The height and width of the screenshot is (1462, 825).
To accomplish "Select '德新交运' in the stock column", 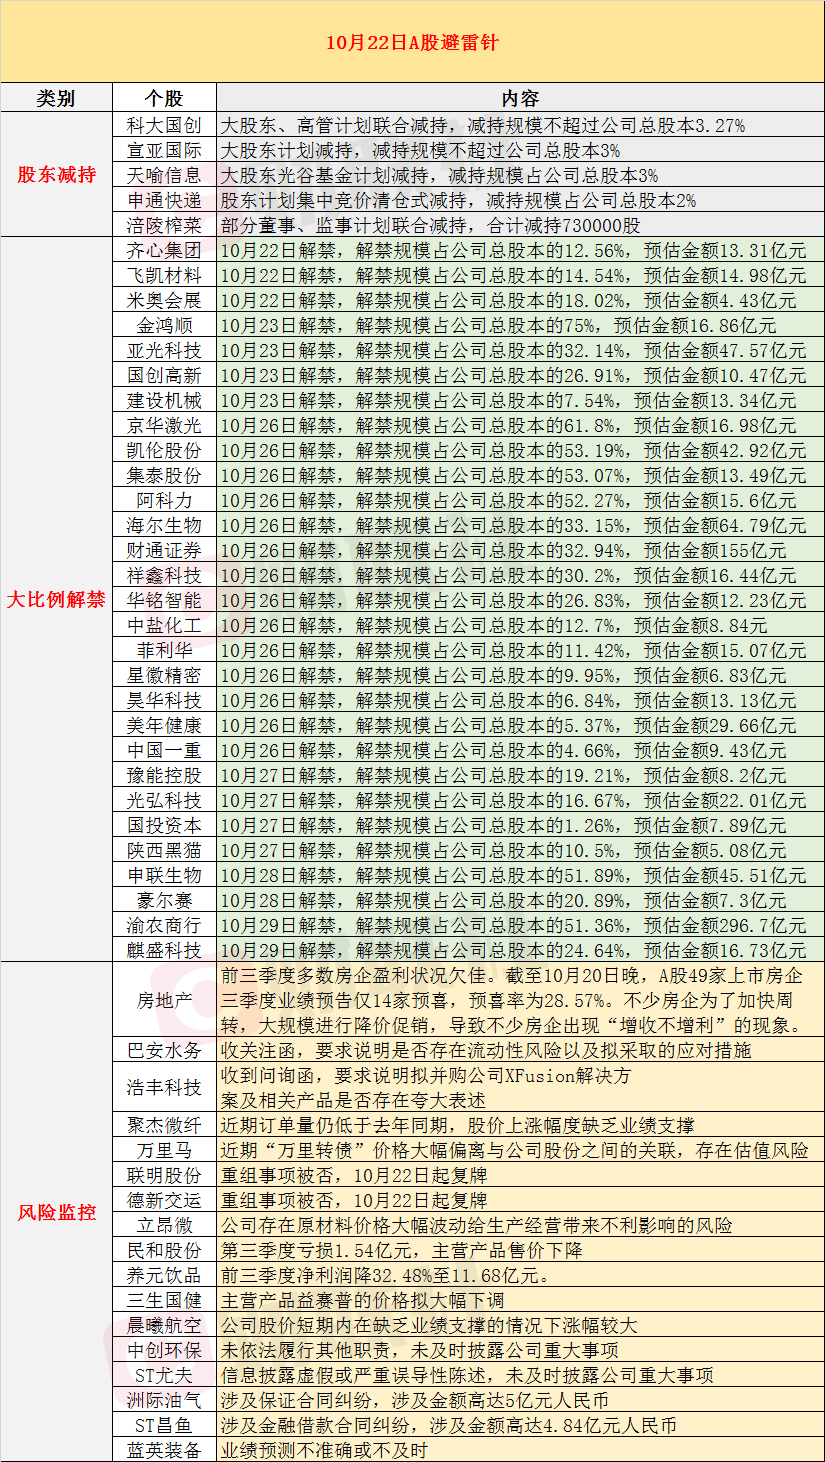I will 164,1200.
